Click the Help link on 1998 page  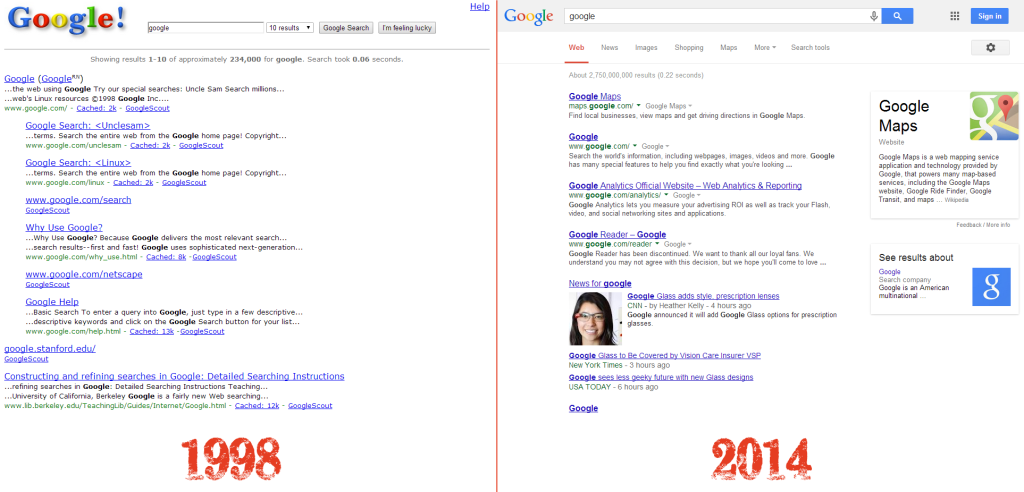pos(479,7)
